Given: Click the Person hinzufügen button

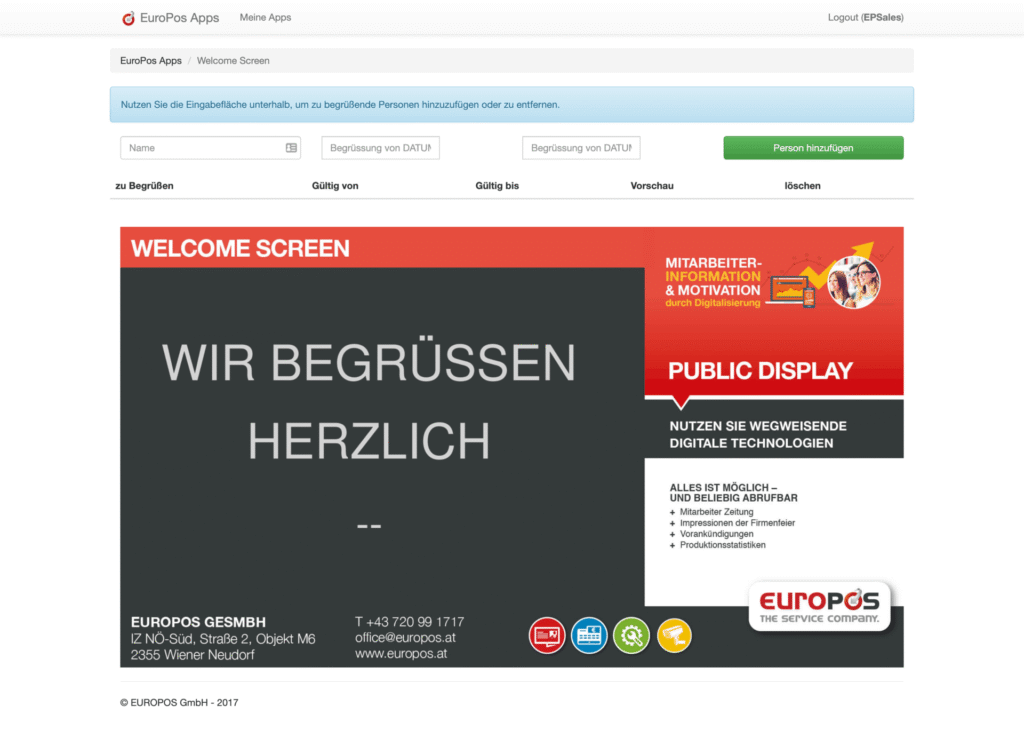Looking at the screenshot, I should (813, 148).
